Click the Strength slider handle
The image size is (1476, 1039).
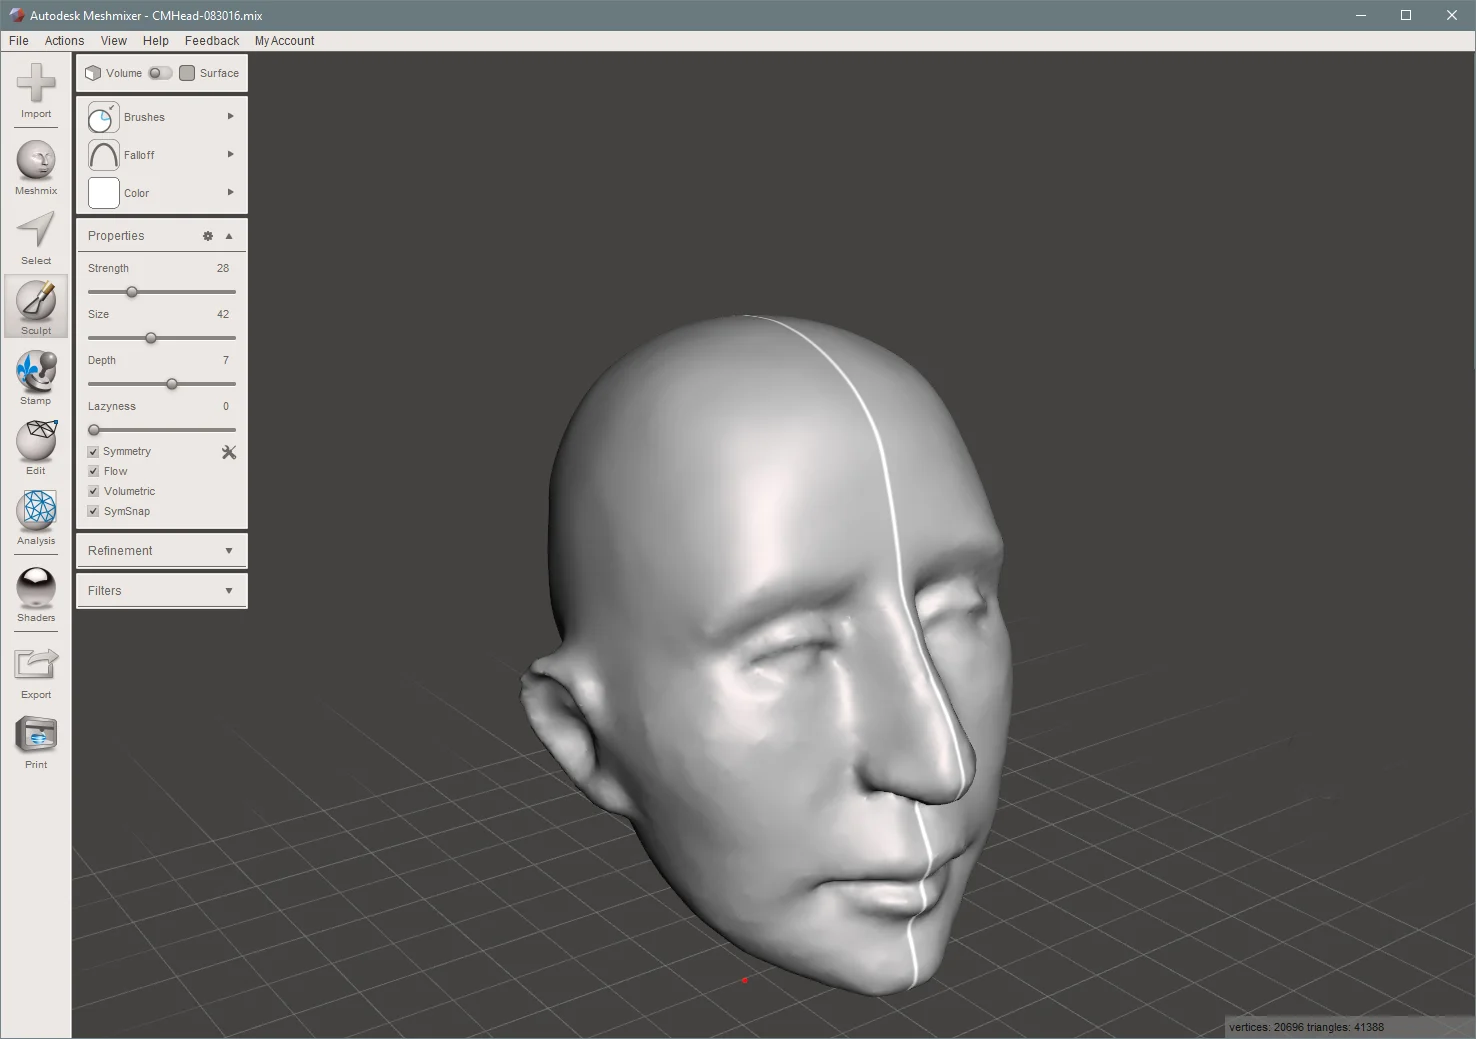pos(132,292)
